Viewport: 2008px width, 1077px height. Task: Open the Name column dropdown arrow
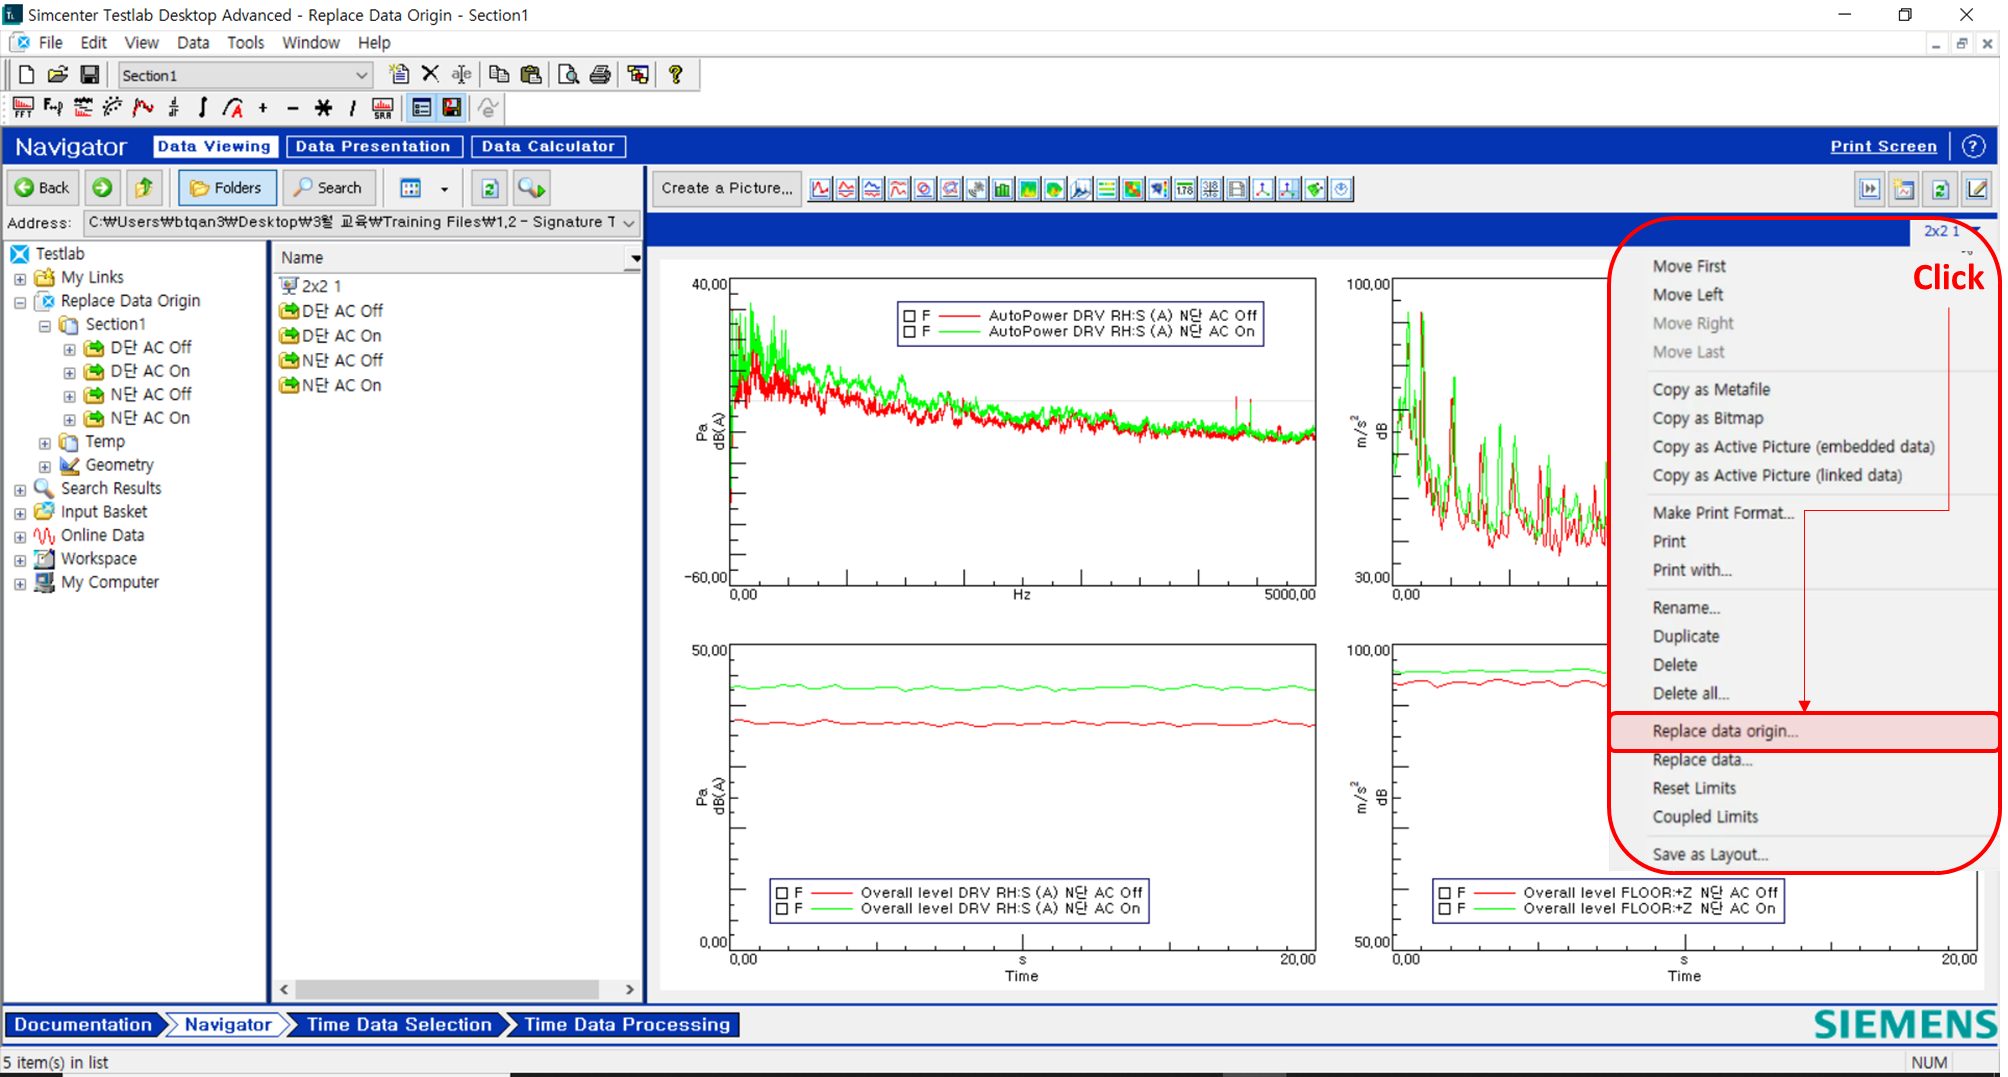click(634, 259)
